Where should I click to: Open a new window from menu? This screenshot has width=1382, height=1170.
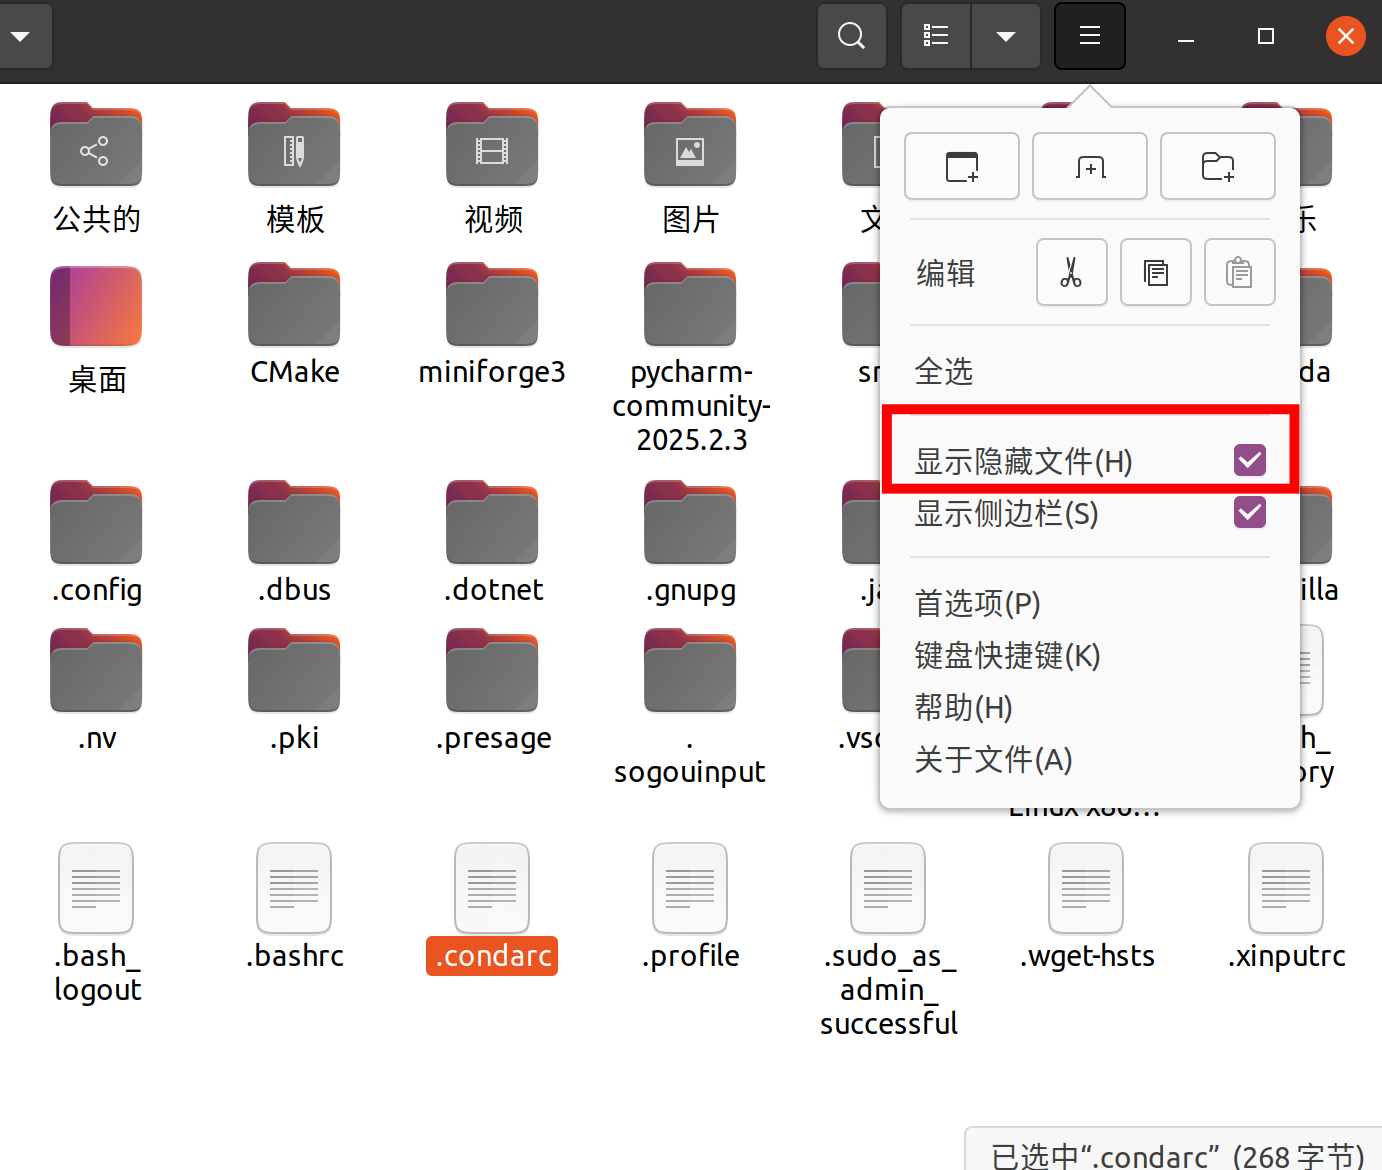962,166
